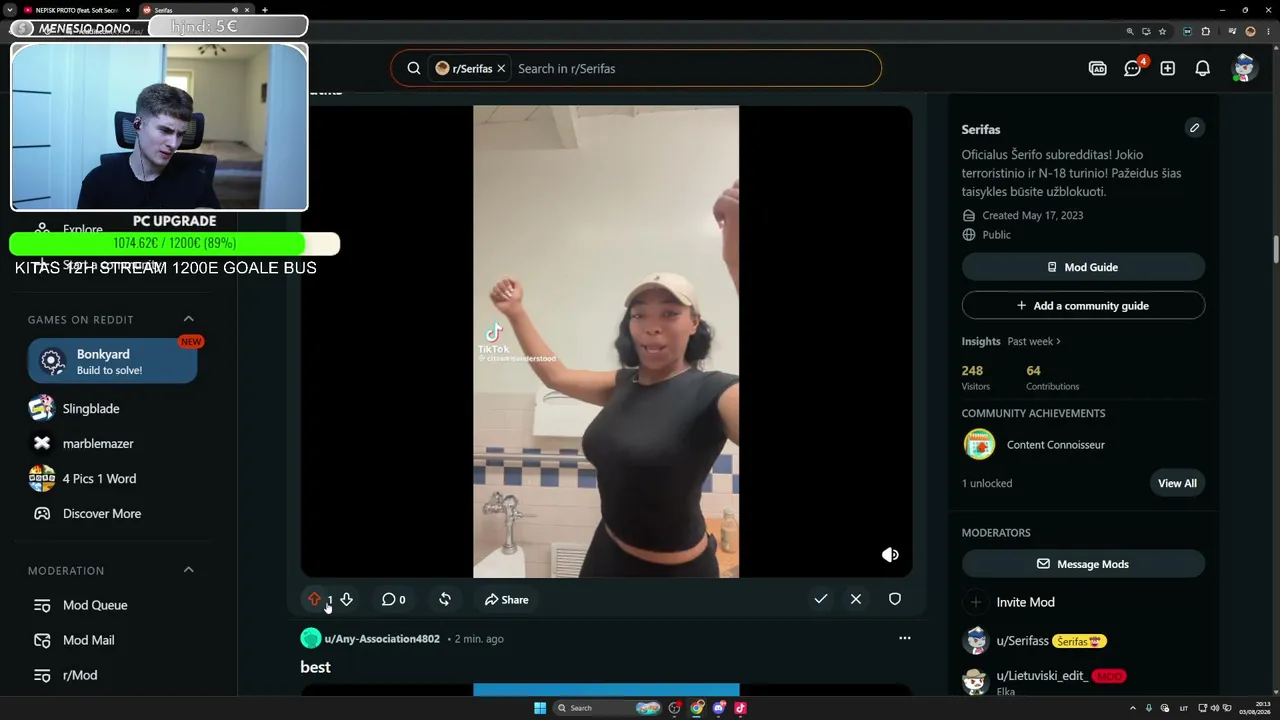Open a new browser tab
1280x720 pixels.
(265, 10)
